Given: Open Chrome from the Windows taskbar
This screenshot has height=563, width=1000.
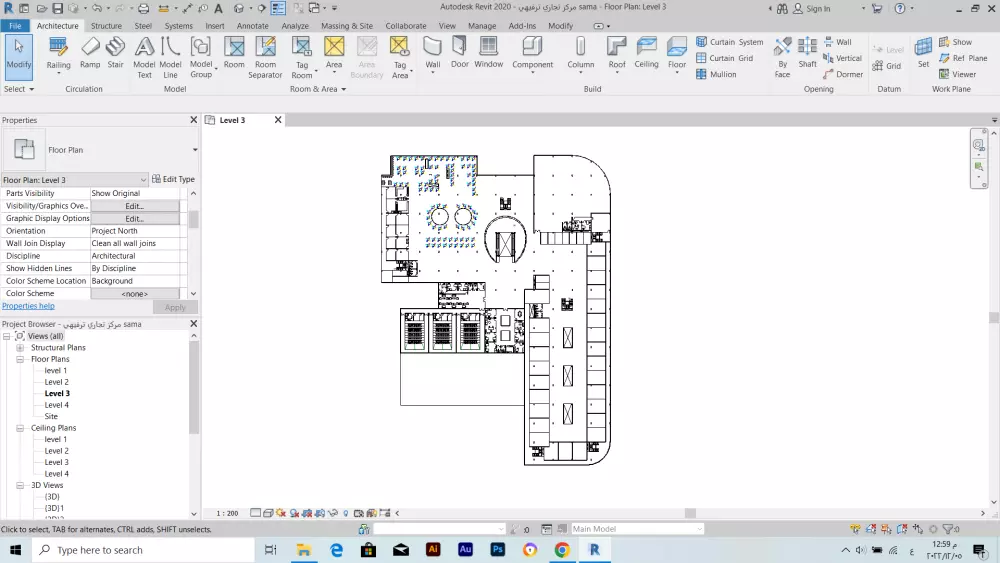Looking at the screenshot, I should pyautogui.click(x=562, y=550).
